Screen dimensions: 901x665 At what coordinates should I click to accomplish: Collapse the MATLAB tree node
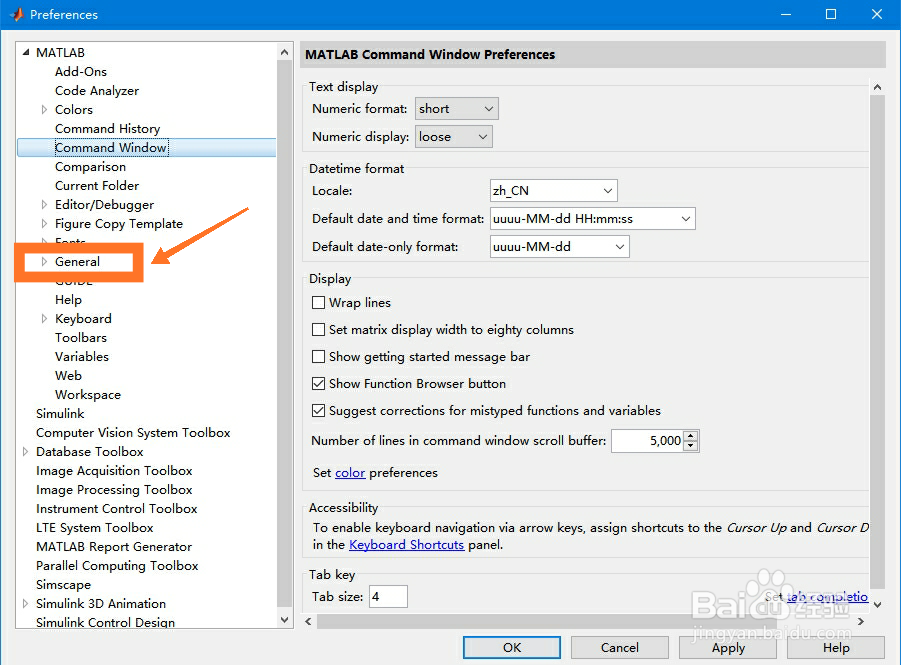pos(25,52)
